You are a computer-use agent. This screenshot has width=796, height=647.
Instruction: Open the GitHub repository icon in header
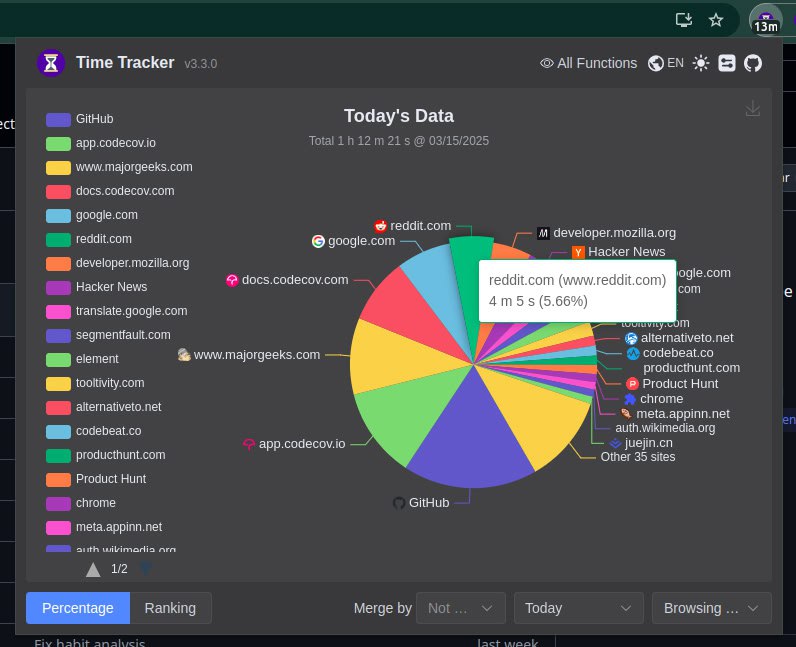753,63
